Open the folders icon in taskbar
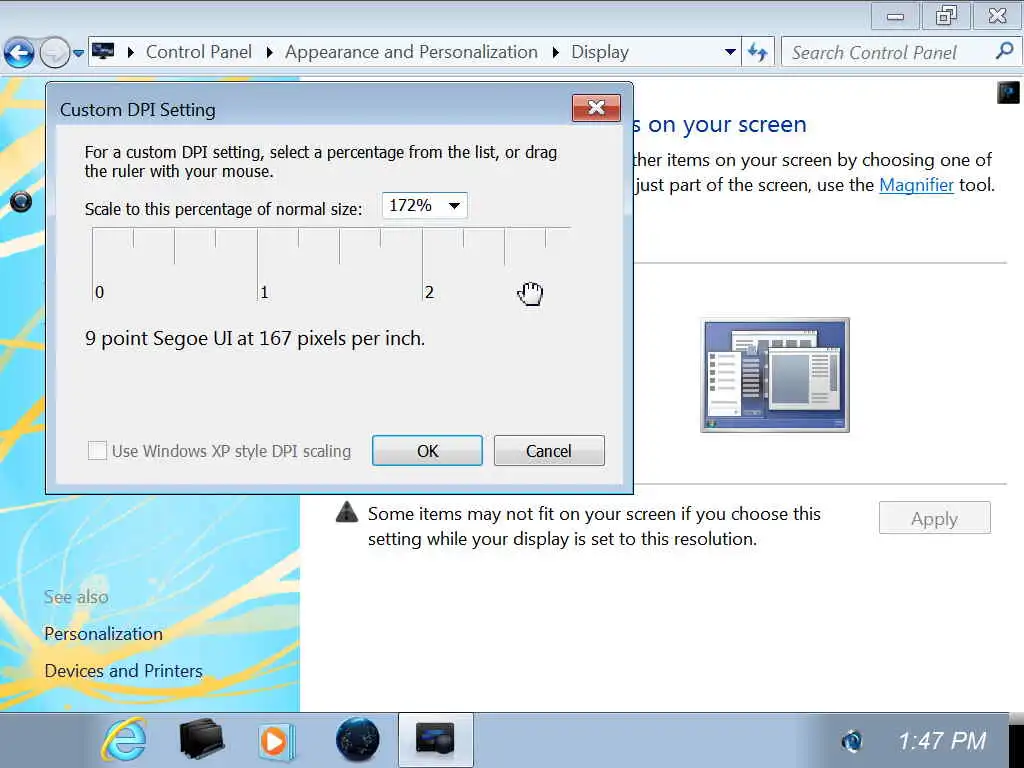The height and width of the screenshot is (768, 1024). 201,739
